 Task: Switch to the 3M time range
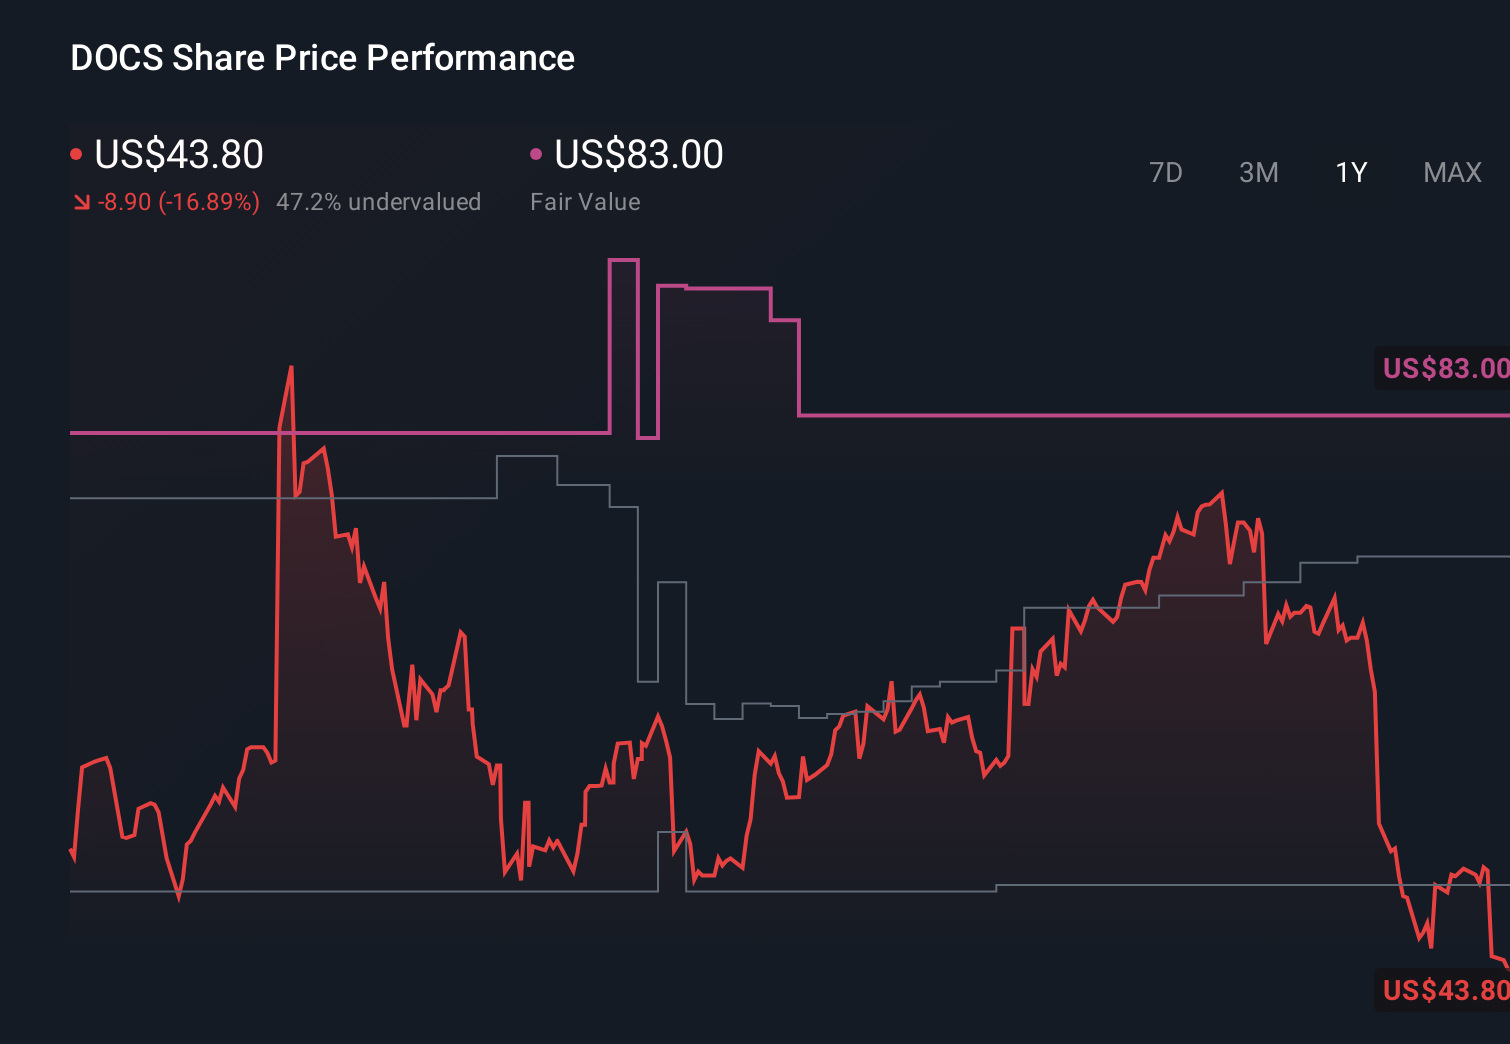click(x=1258, y=172)
